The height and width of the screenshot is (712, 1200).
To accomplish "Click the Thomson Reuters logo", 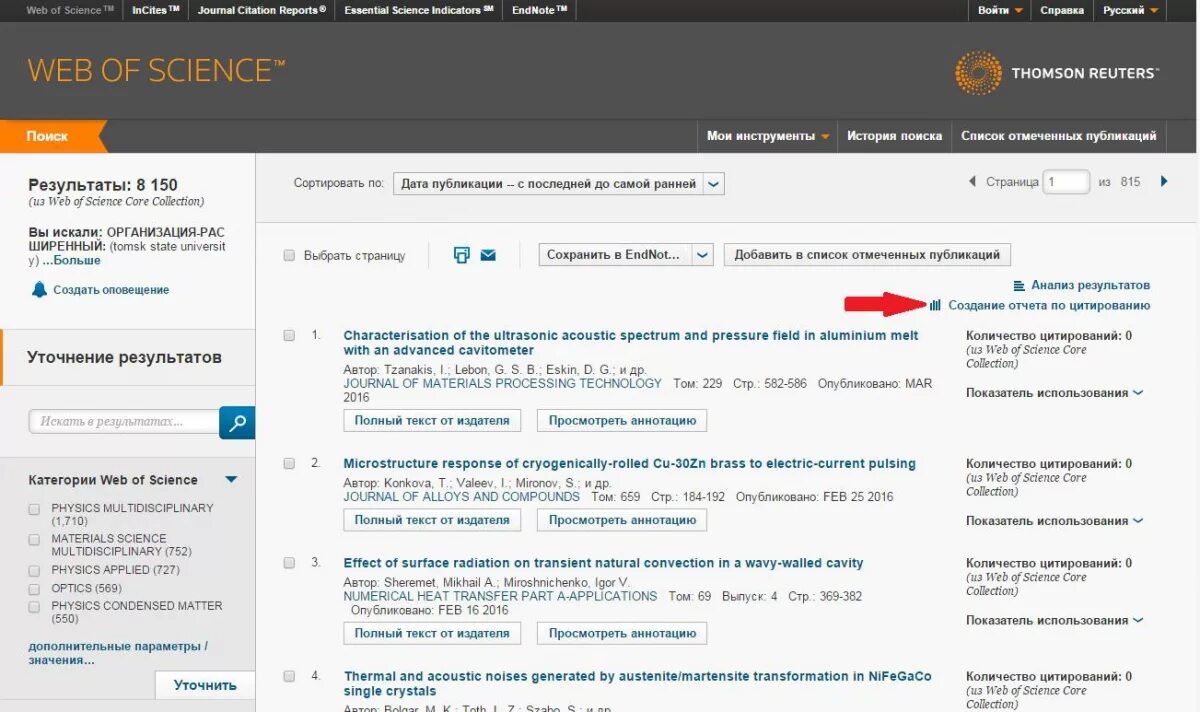I will [1057, 74].
